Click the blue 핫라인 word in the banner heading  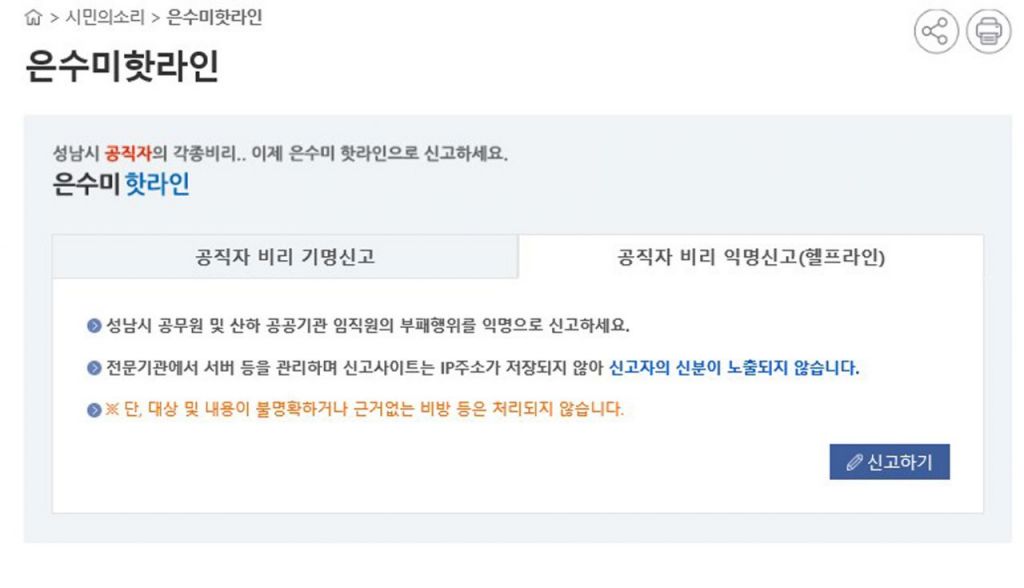157,184
